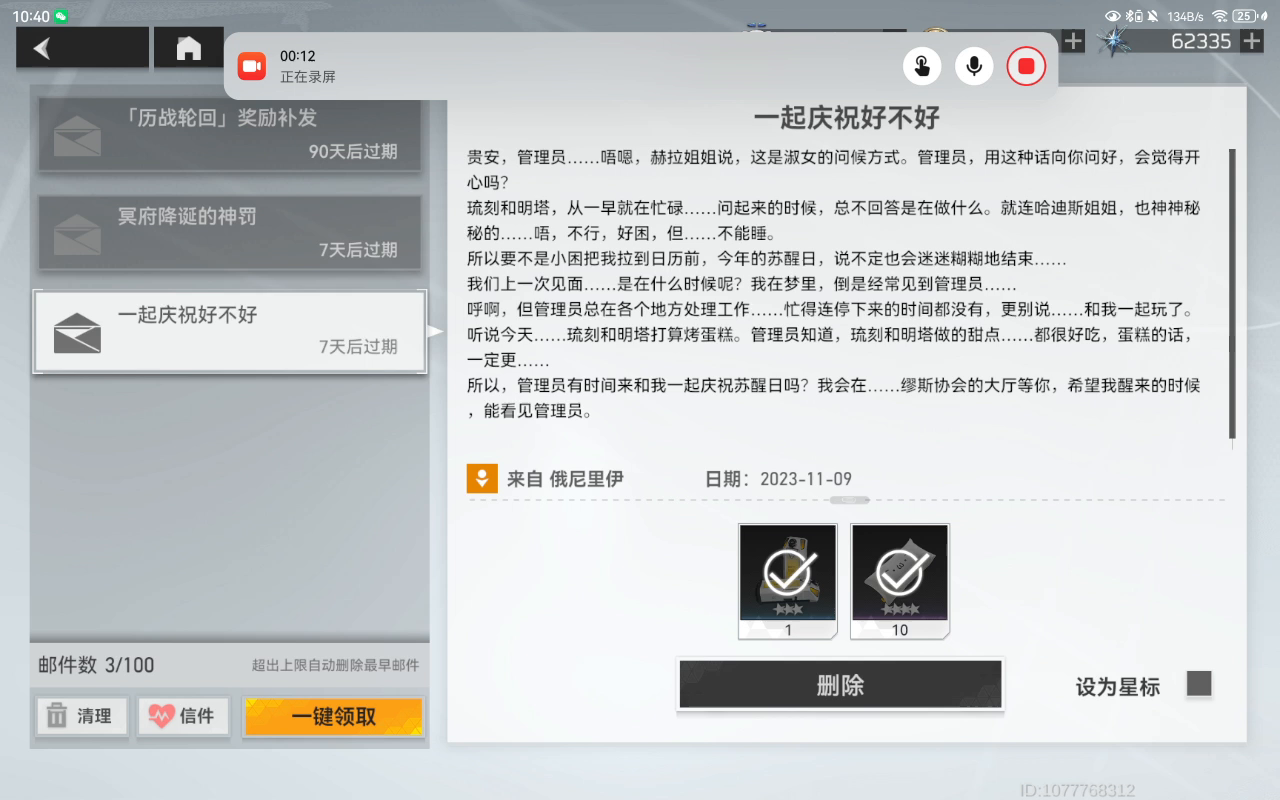The image size is (1280, 800).
Task: Open the 信件 letters button
Action: click(182, 716)
